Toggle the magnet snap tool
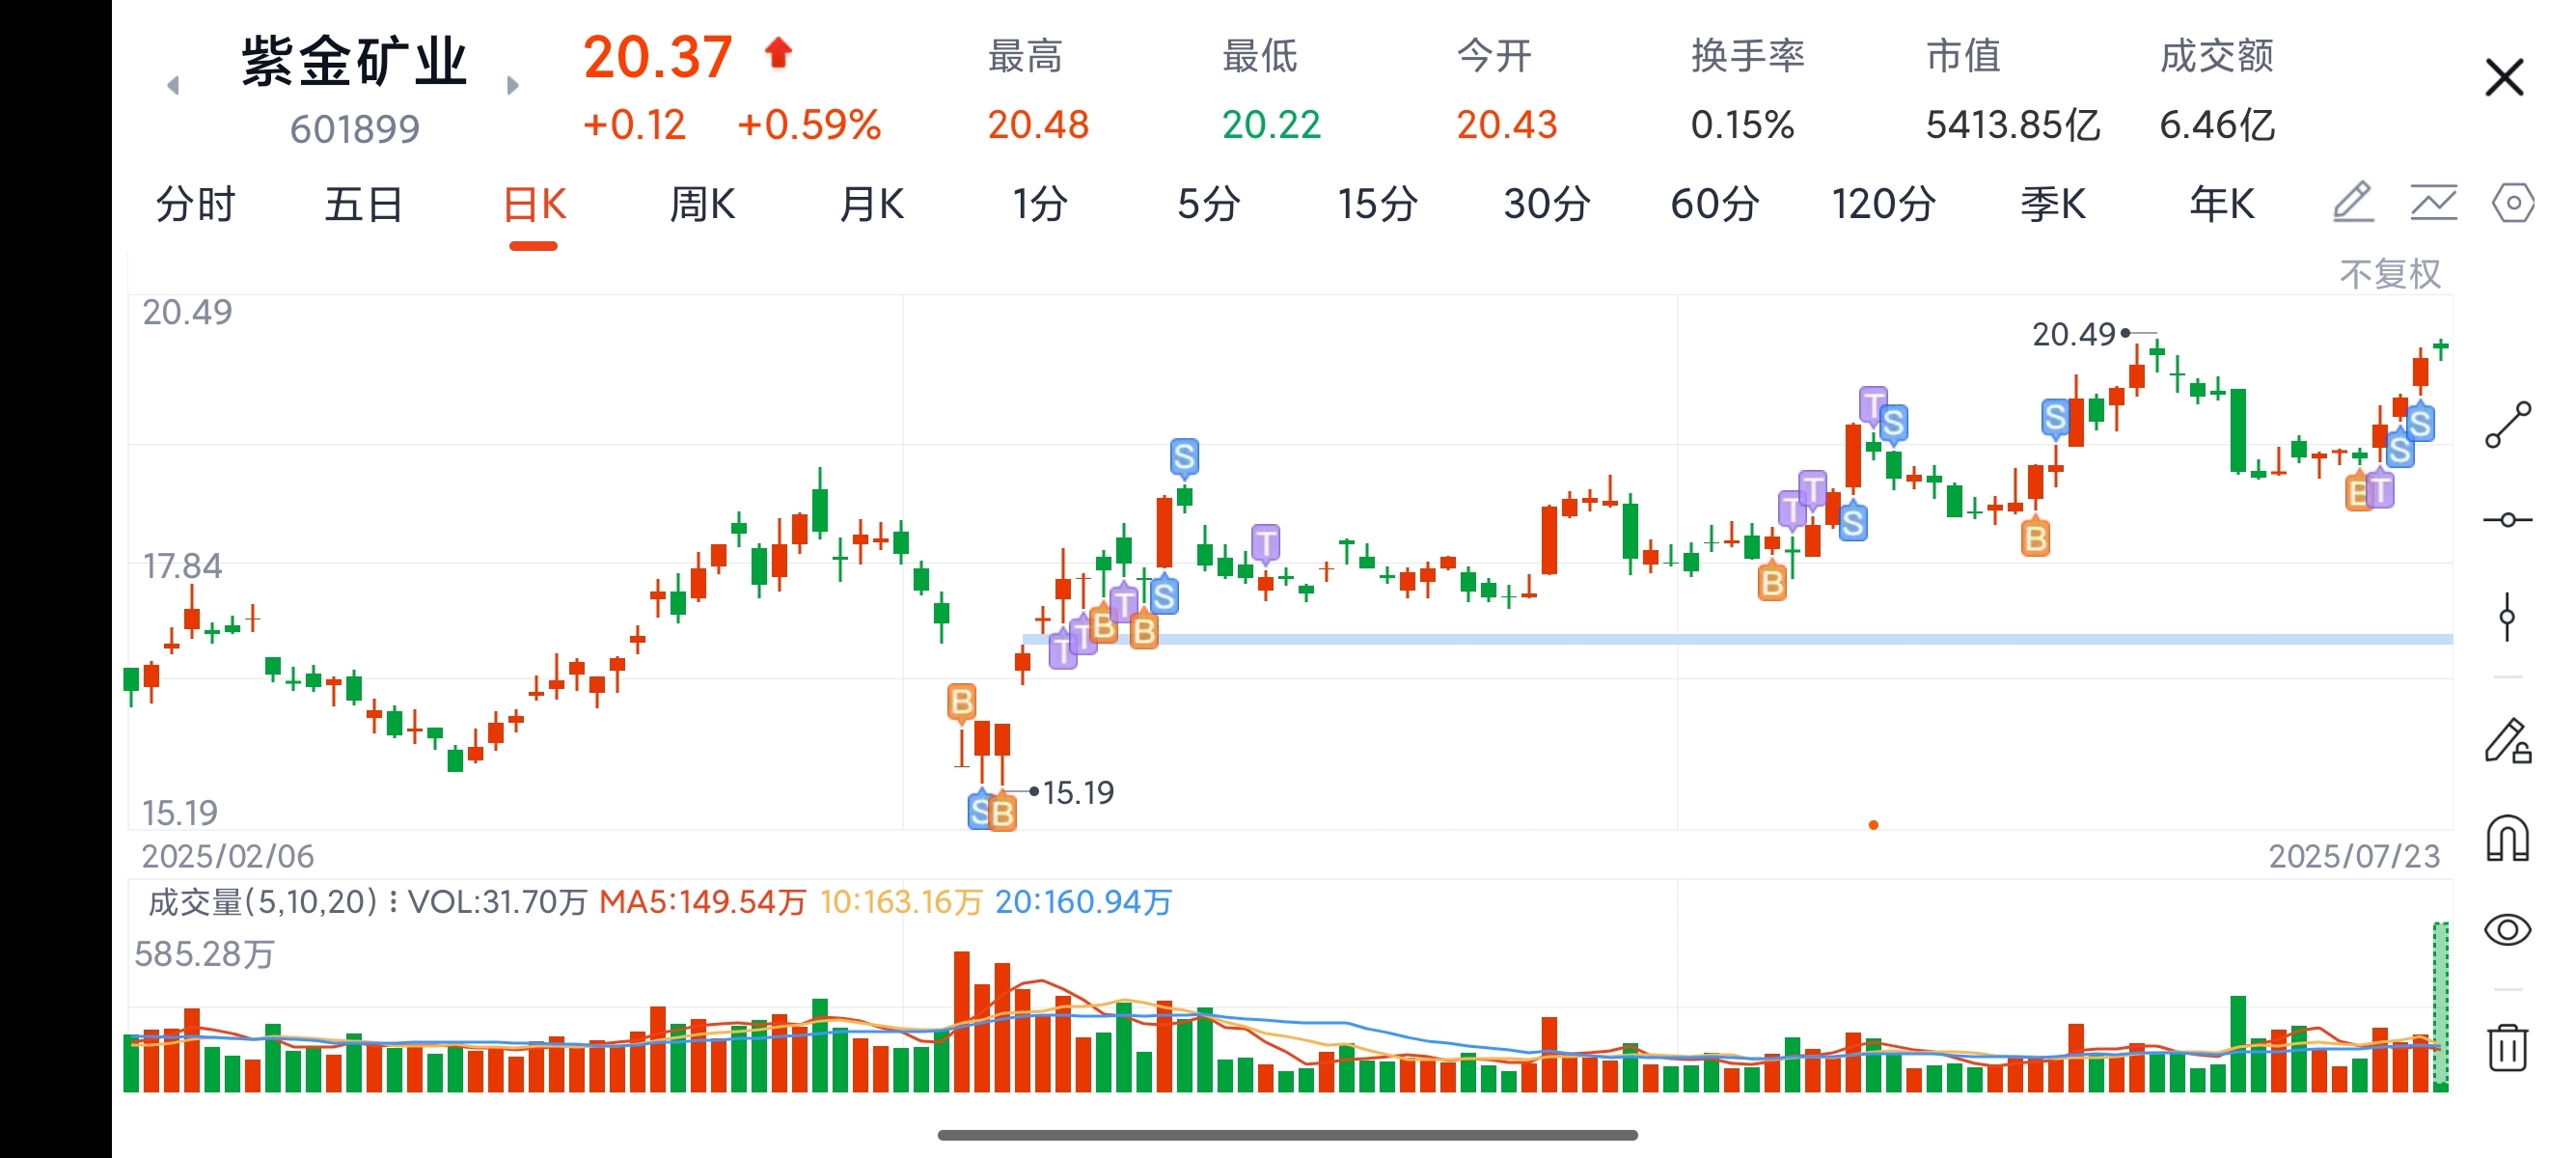 point(2508,838)
